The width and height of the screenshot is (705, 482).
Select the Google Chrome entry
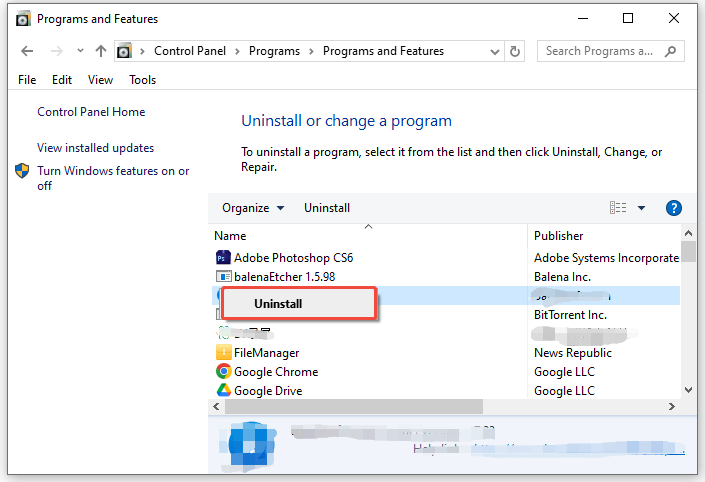point(276,372)
